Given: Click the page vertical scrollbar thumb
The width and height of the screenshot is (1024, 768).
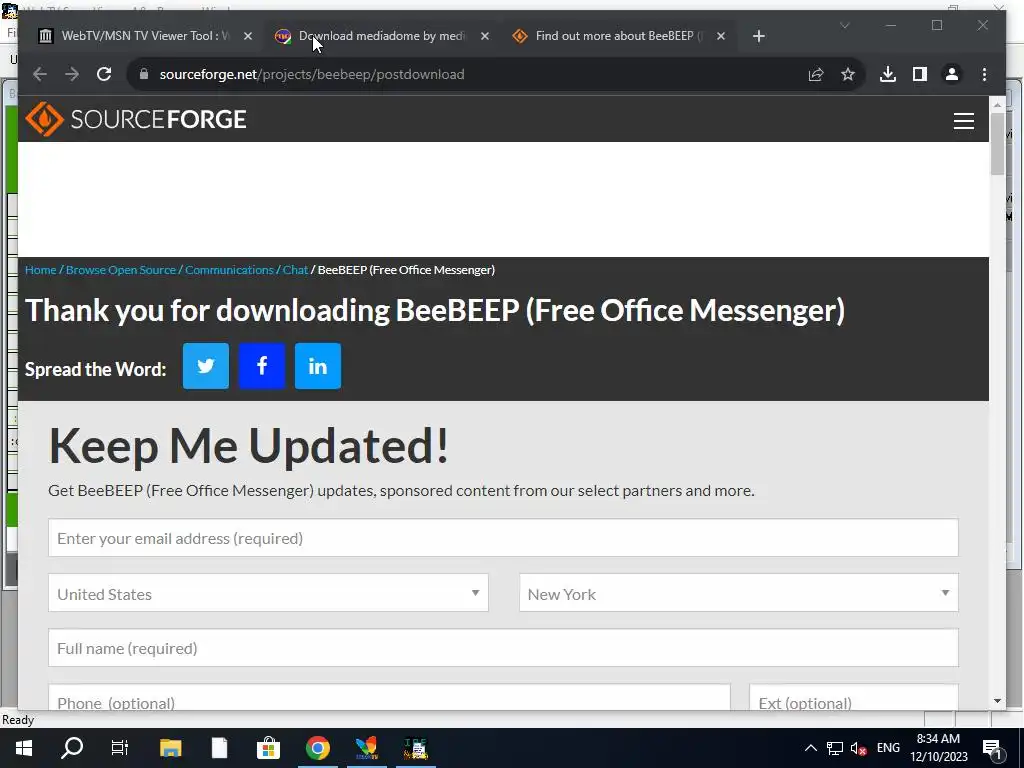Looking at the screenshot, I should pos(997,144).
